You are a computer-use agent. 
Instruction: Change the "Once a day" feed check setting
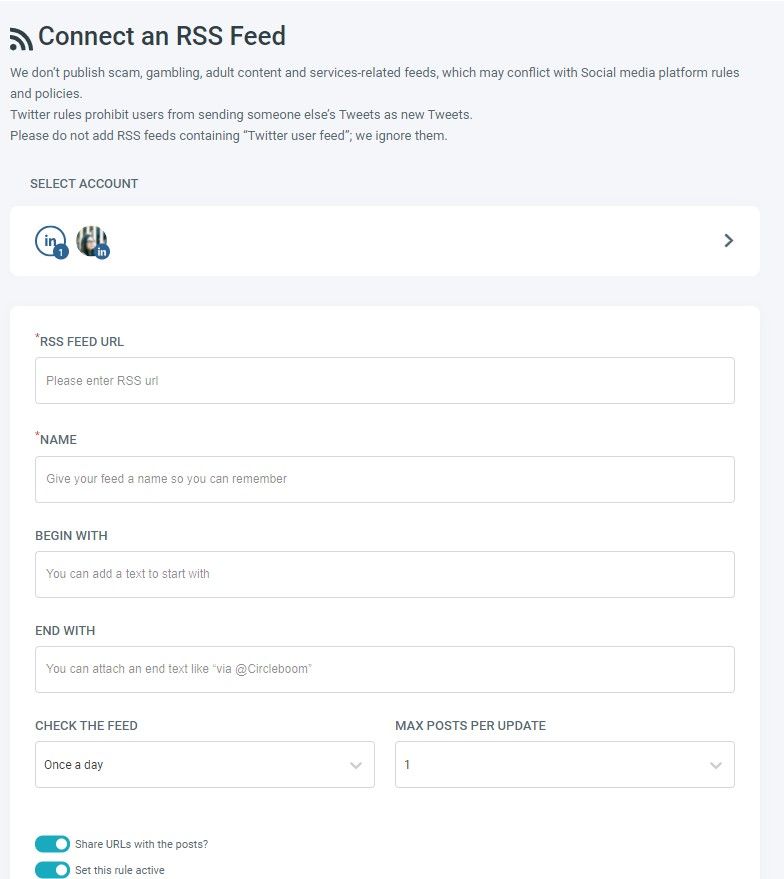[x=204, y=764]
